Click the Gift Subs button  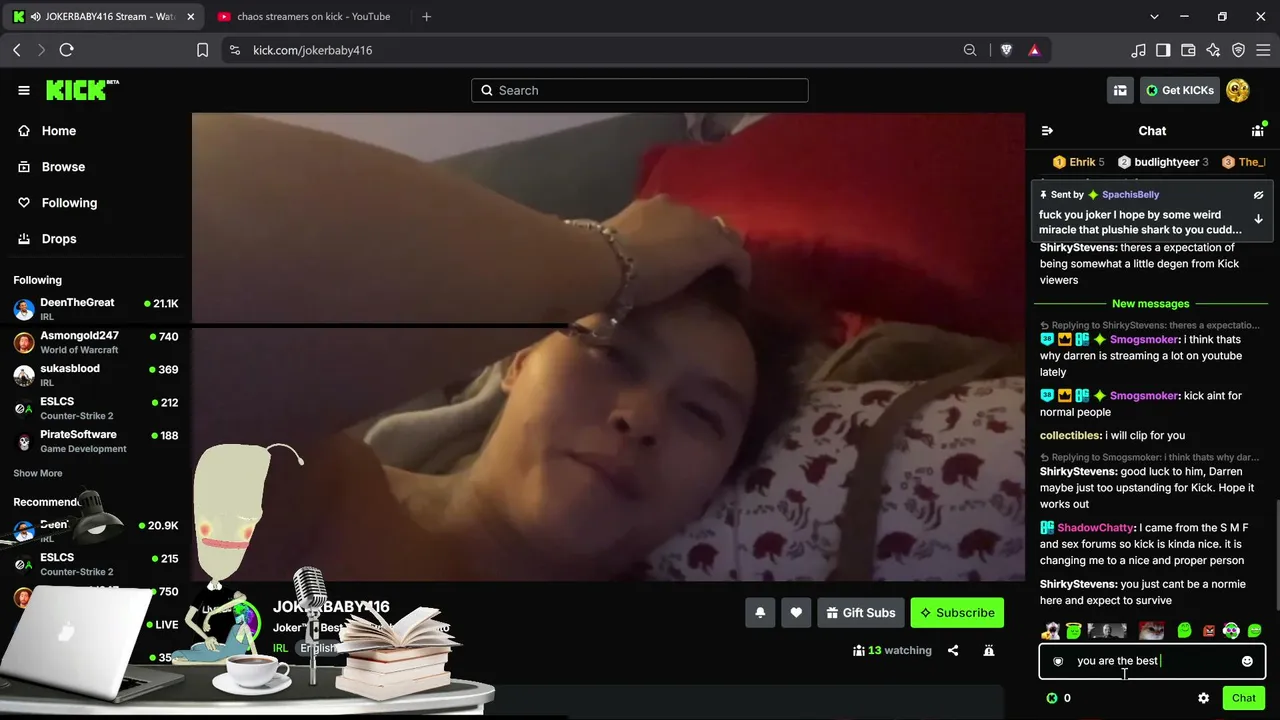[x=860, y=613]
